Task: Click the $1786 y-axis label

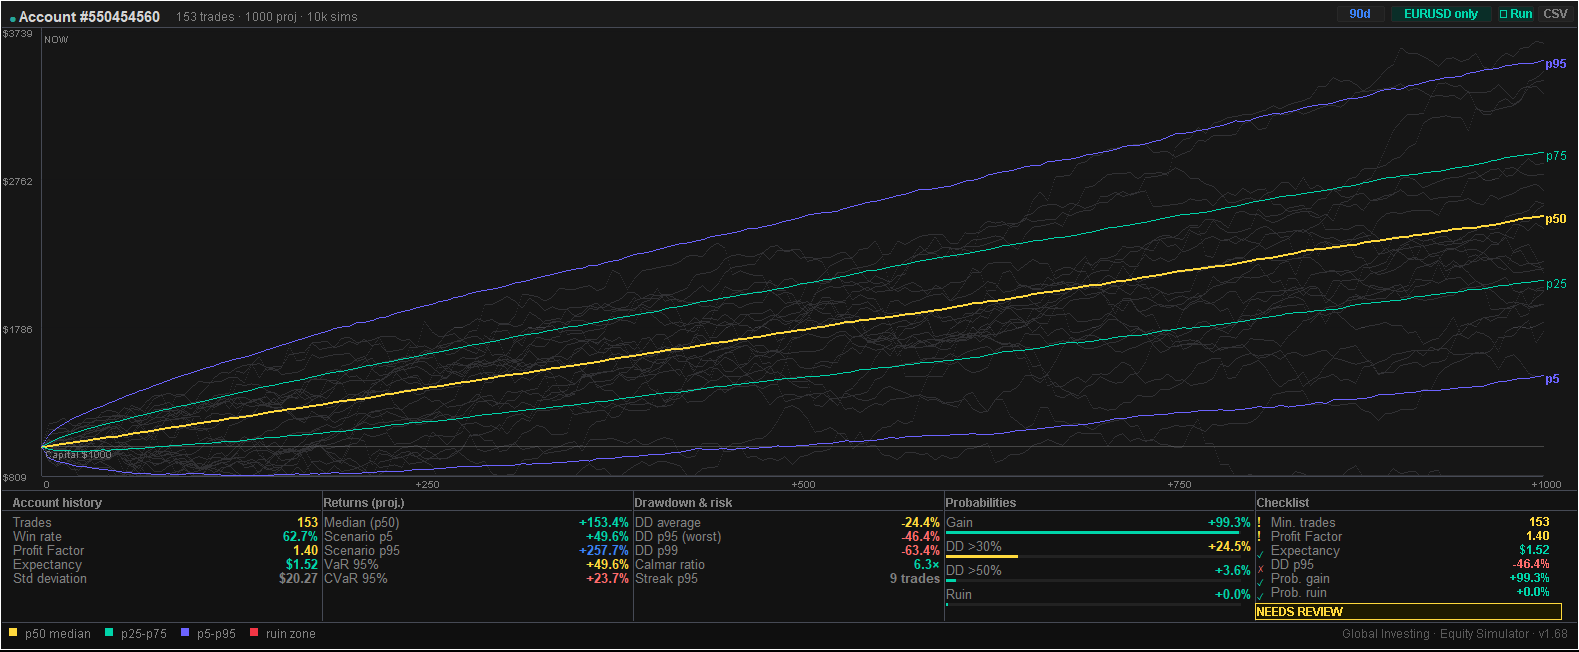Action: (x=17, y=330)
